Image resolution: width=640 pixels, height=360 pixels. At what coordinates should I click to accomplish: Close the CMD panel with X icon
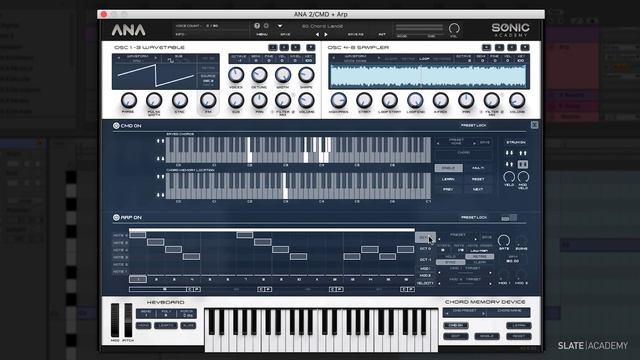pyautogui.click(x=534, y=125)
